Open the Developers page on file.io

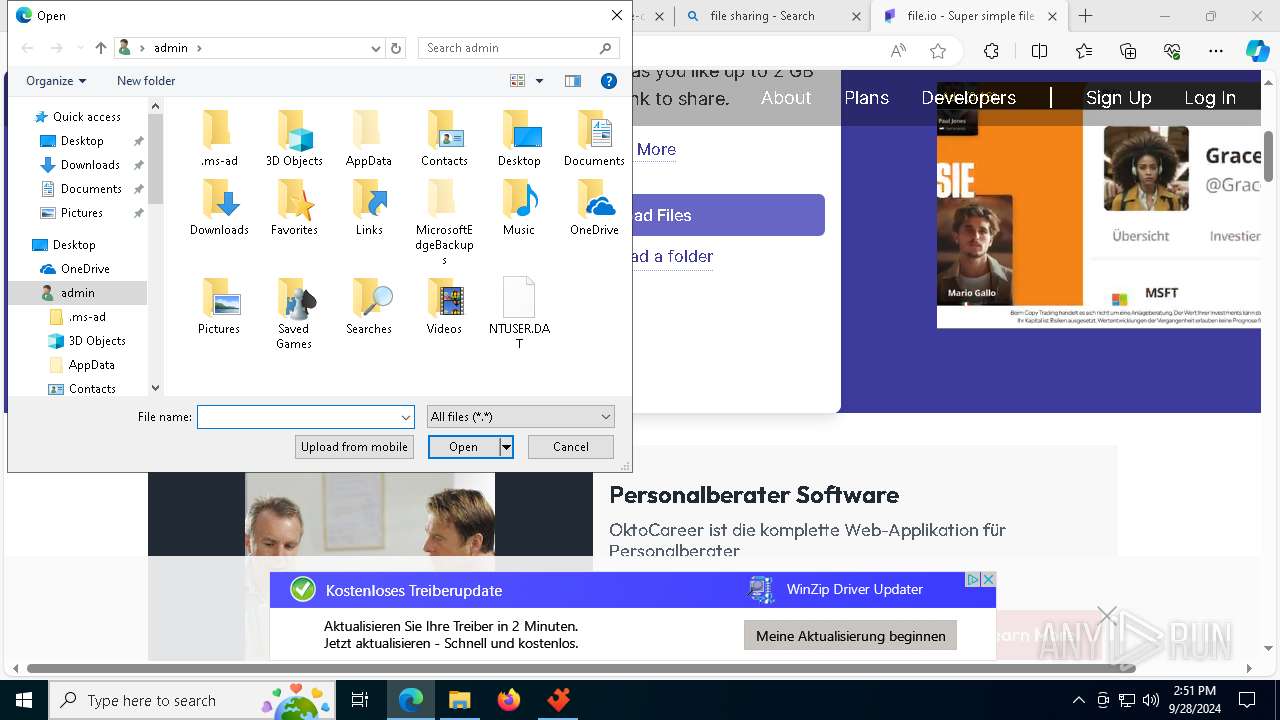point(969,98)
